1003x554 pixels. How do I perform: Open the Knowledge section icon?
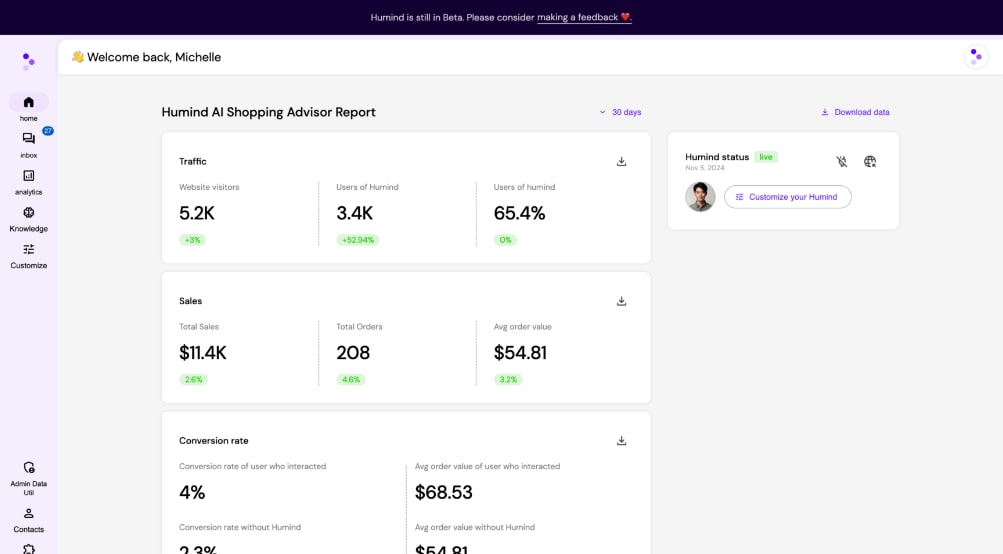pyautogui.click(x=29, y=212)
